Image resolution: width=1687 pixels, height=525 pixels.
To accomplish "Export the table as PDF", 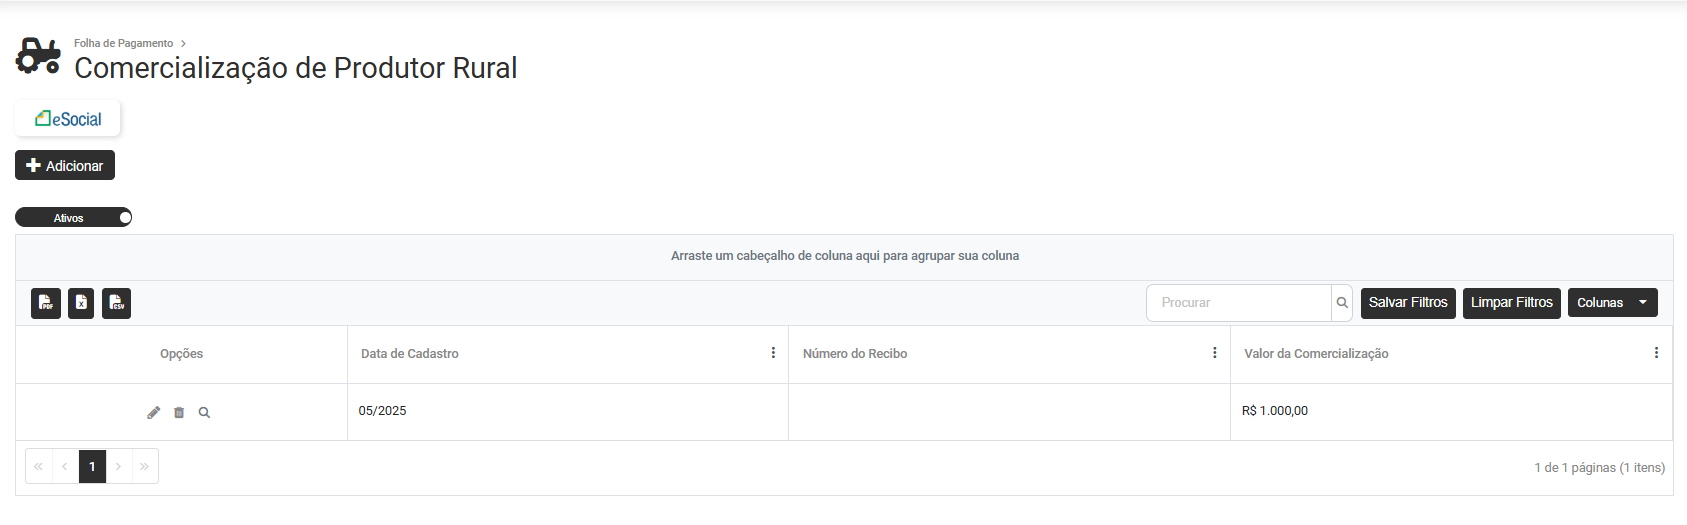I will point(46,303).
